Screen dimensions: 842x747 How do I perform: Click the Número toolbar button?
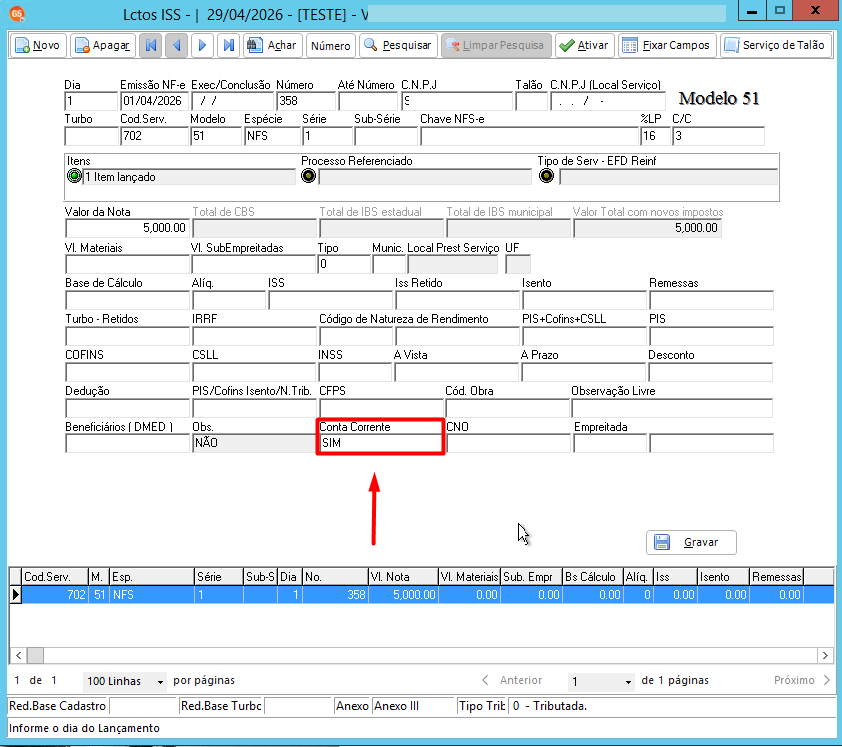click(330, 46)
